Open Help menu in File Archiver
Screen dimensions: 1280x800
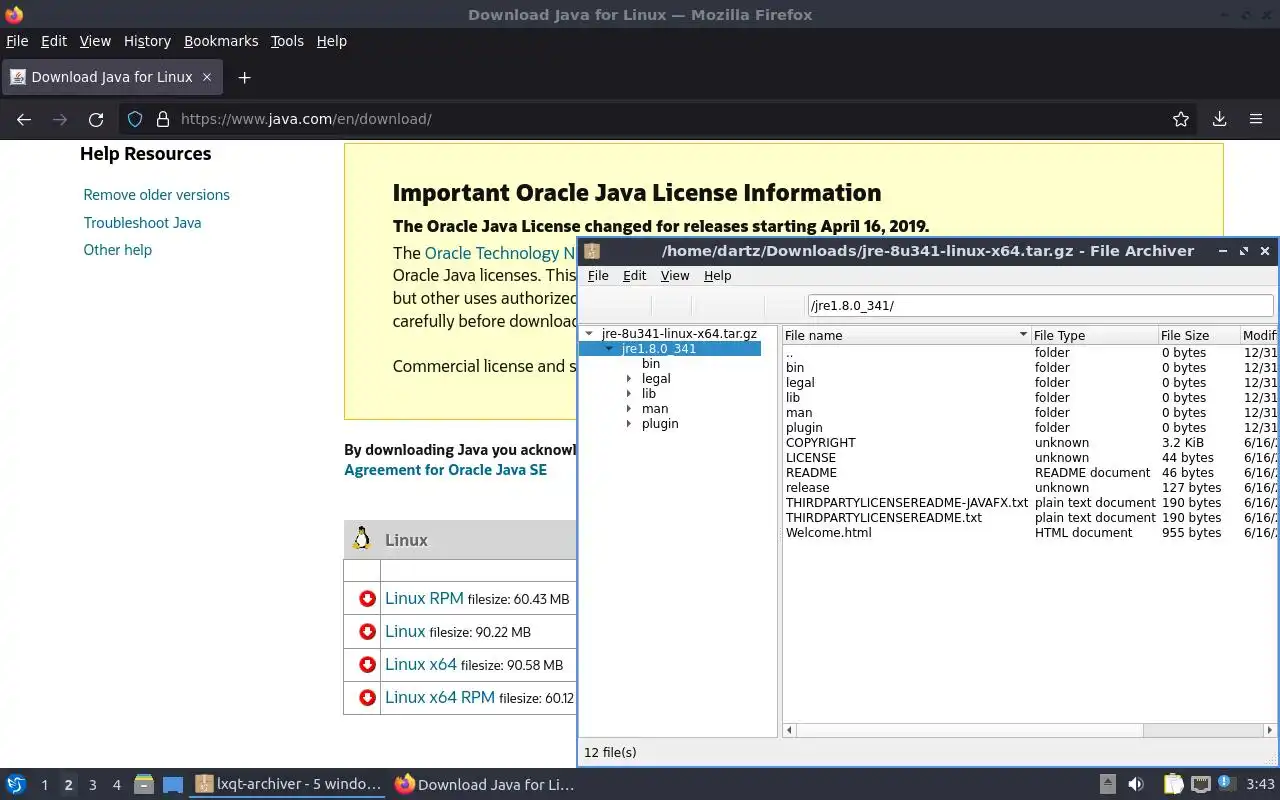pos(717,276)
